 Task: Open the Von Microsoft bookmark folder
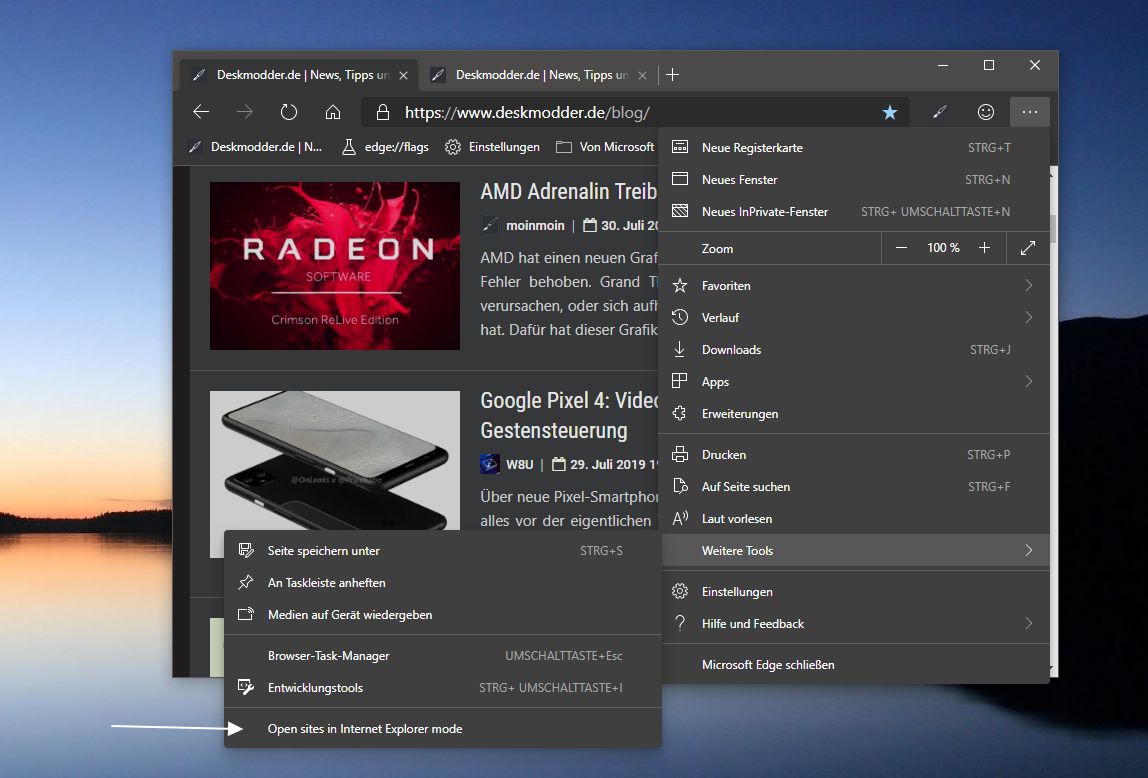[605, 147]
